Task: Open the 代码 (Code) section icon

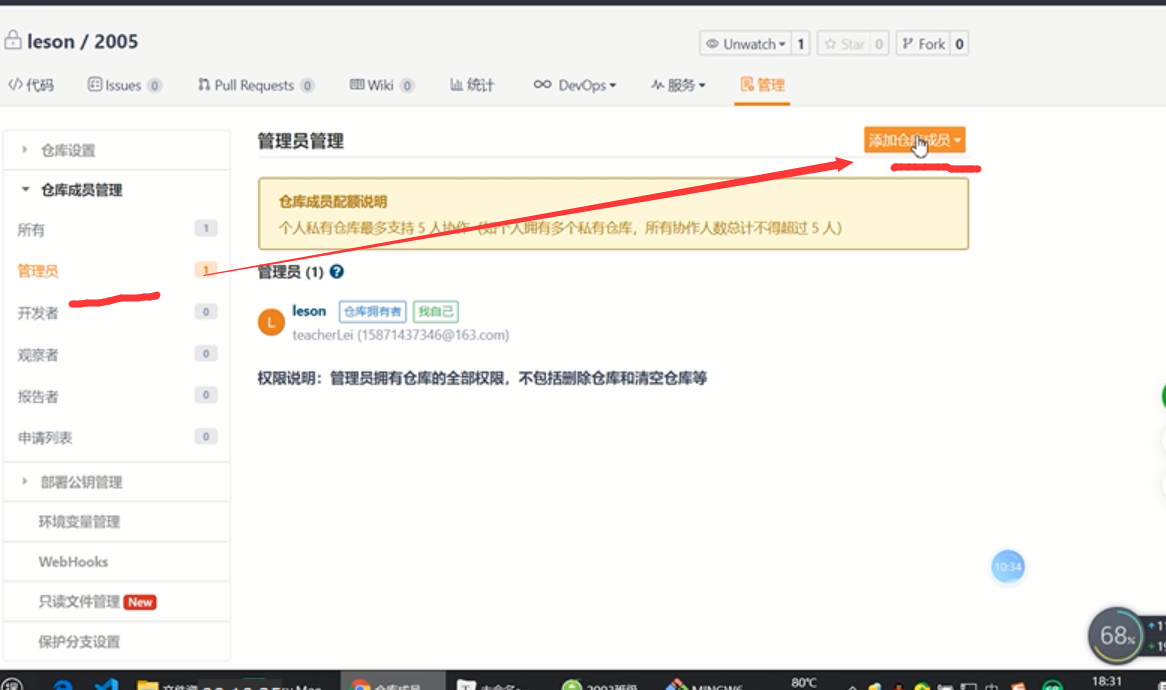Action: [17, 85]
